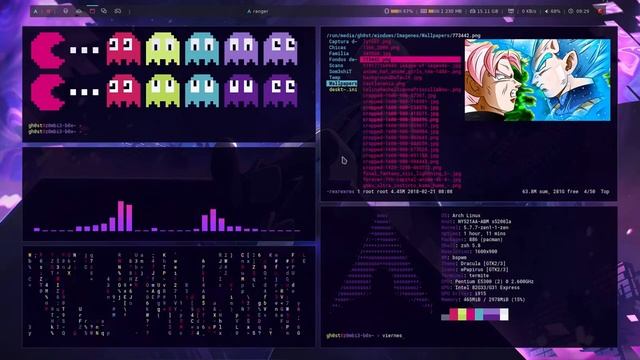640x360 pixels.
Task: Click the 'ranger' window title in top bar
Action: tap(258, 11)
